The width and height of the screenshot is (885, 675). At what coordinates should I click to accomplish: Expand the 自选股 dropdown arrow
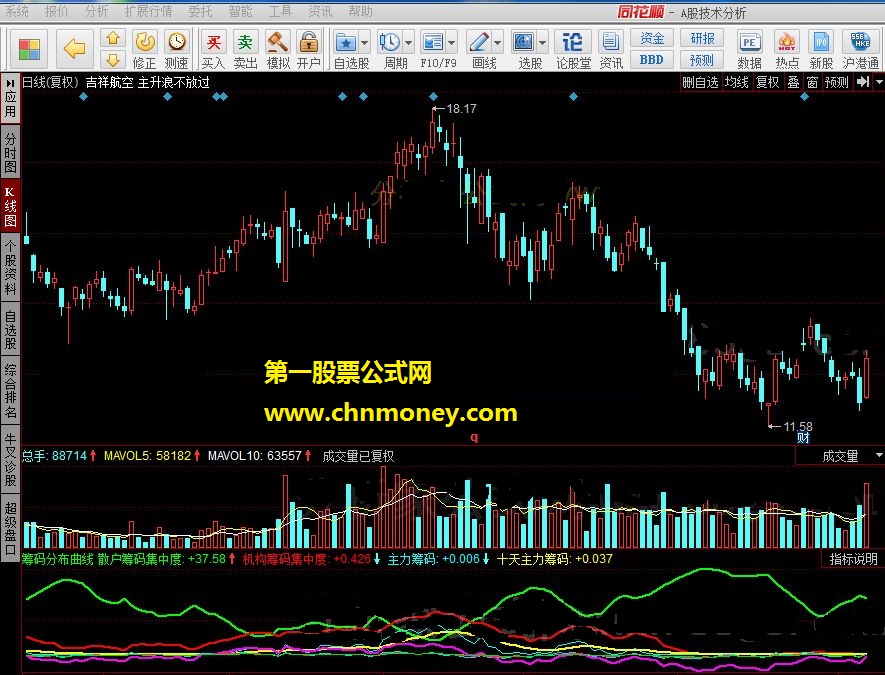tap(364, 43)
